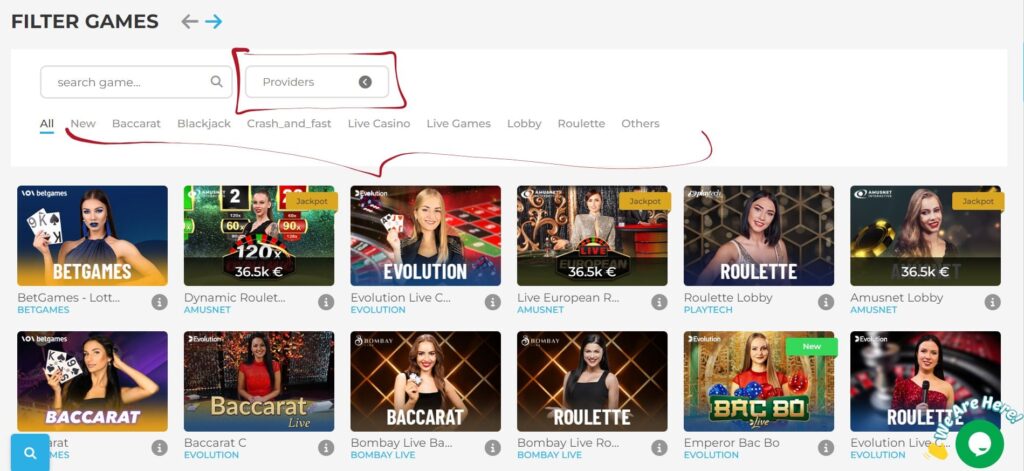
Task: Show info for BetGames Baccarat in second row
Action: 159,447
